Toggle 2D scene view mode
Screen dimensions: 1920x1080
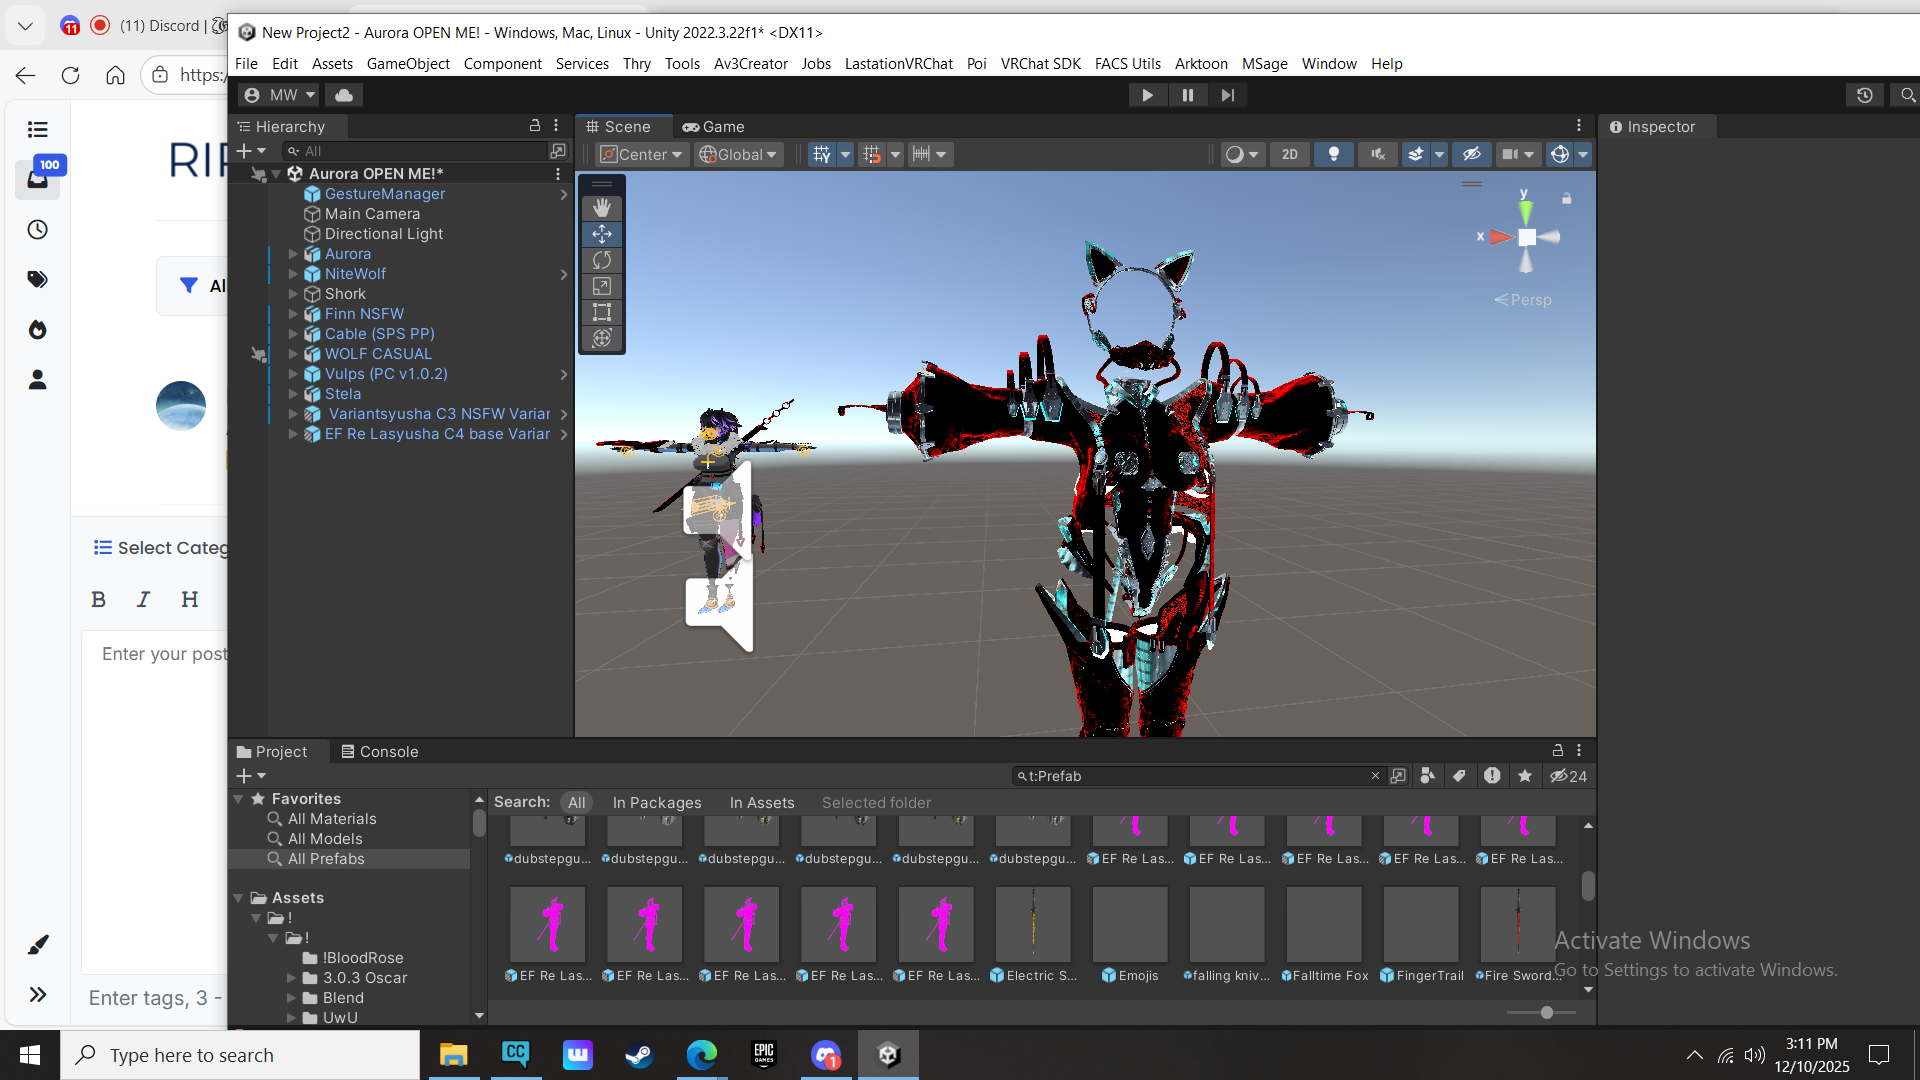(x=1290, y=154)
